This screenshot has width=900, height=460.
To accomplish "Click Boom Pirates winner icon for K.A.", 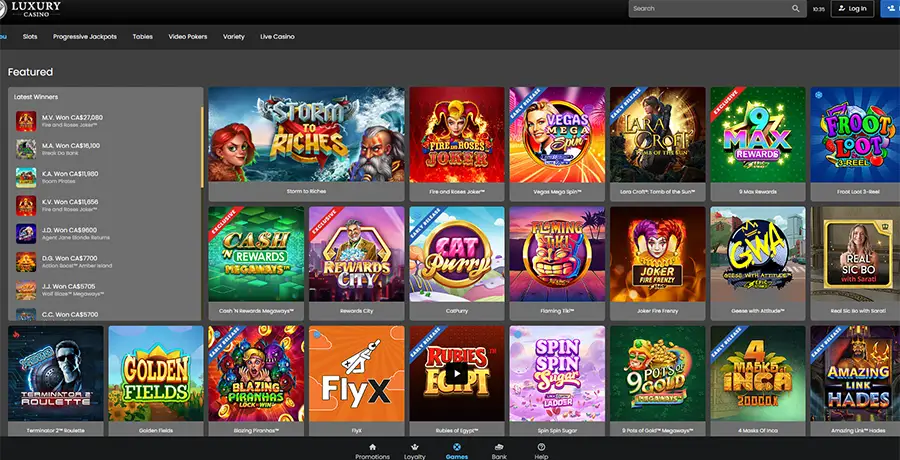I will click(x=26, y=177).
